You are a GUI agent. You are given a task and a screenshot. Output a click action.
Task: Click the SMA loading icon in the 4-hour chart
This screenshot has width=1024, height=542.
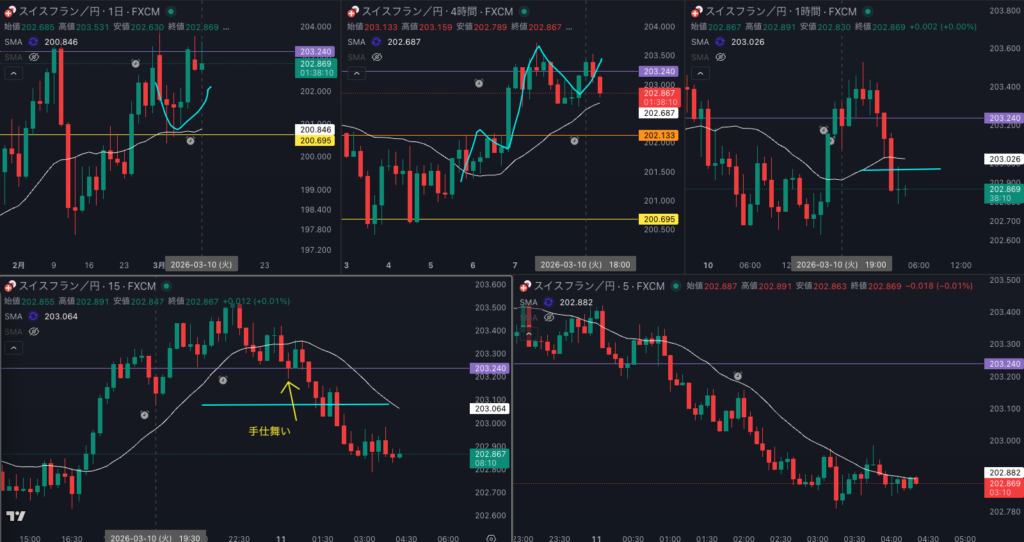tap(376, 42)
